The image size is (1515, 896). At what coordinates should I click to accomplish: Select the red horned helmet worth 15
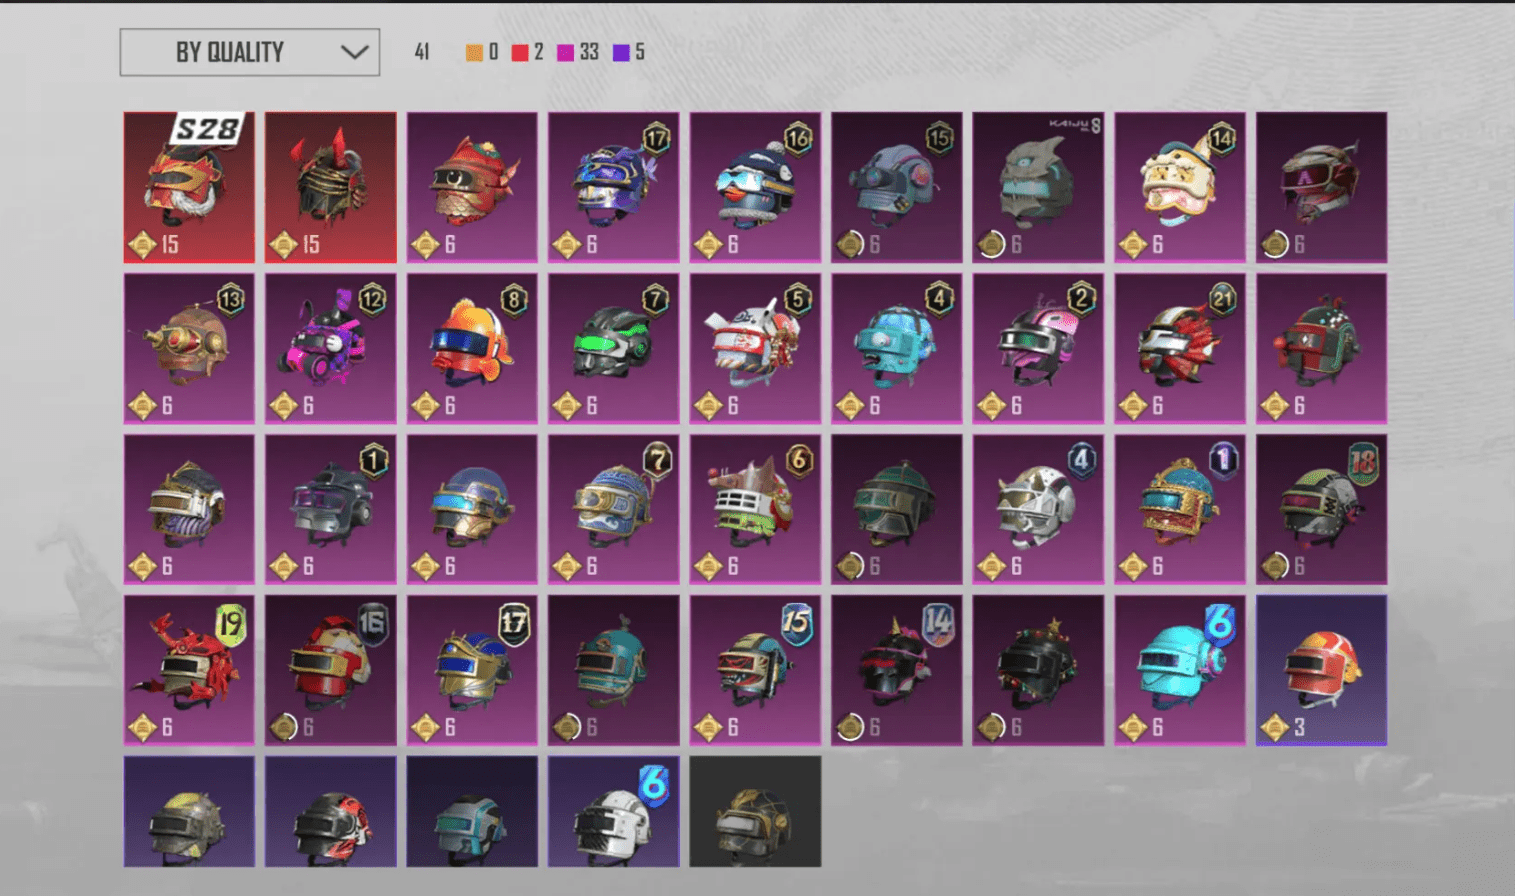point(331,187)
